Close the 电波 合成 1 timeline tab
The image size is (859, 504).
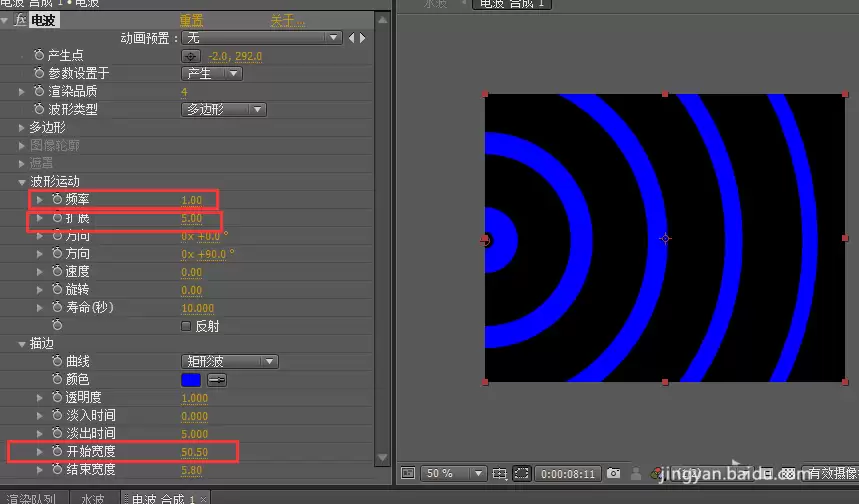coord(203,498)
